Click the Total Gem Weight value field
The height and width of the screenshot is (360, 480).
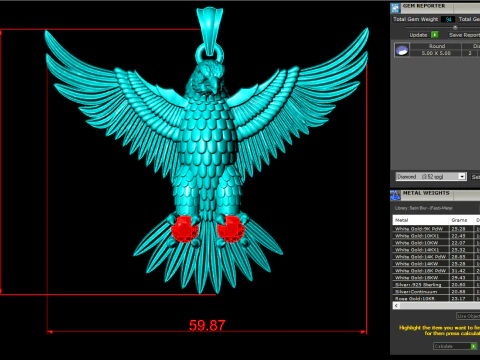448,20
